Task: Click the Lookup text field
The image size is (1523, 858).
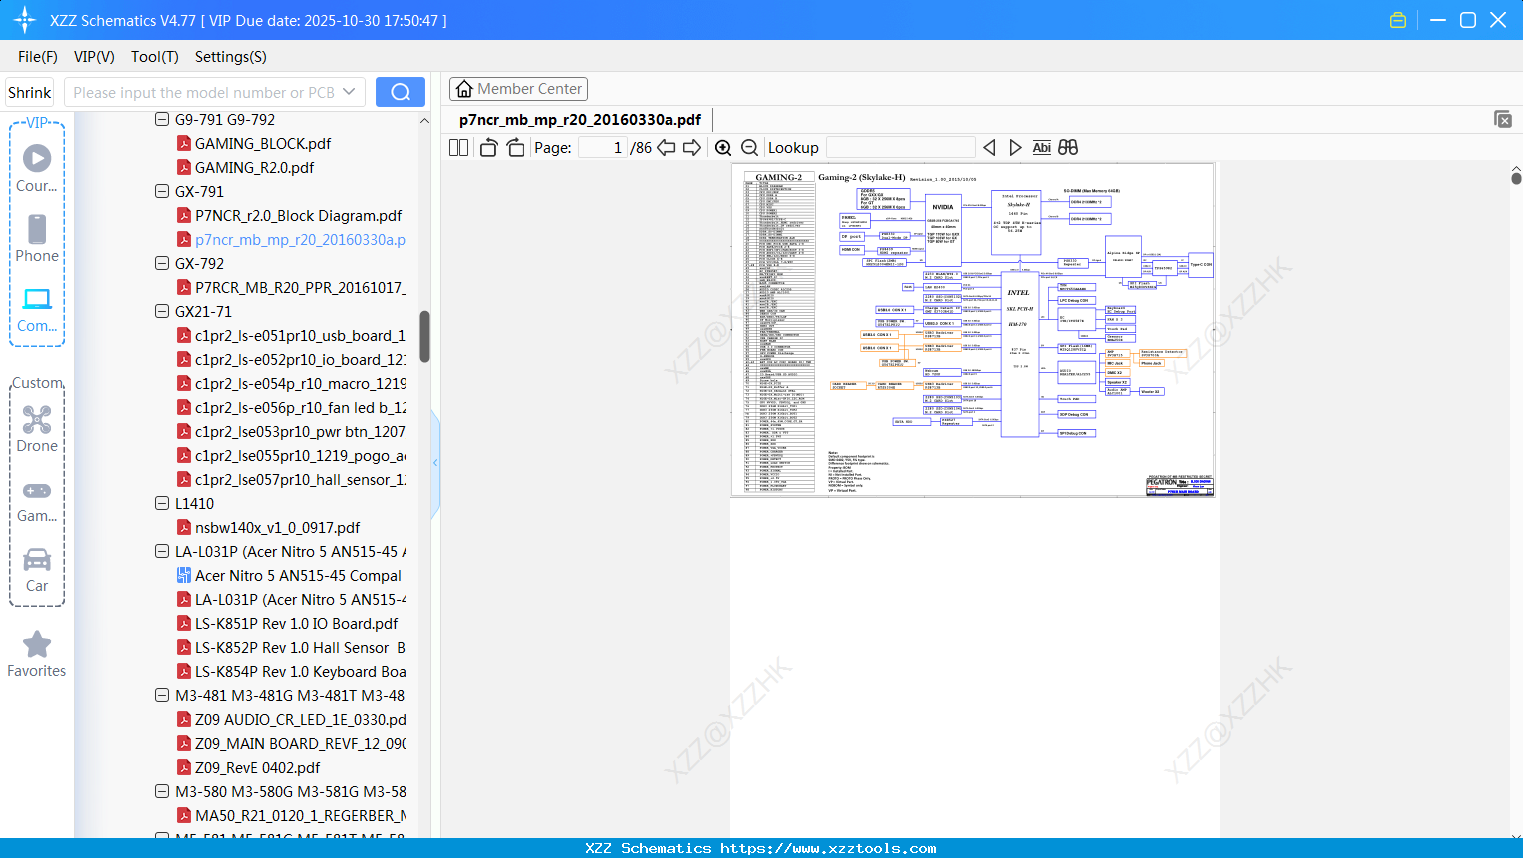Action: 901,148
